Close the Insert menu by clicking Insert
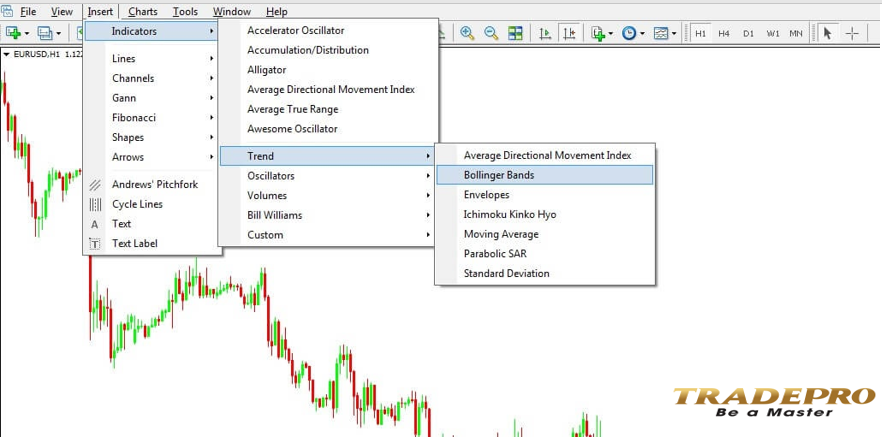 pyautogui.click(x=101, y=11)
